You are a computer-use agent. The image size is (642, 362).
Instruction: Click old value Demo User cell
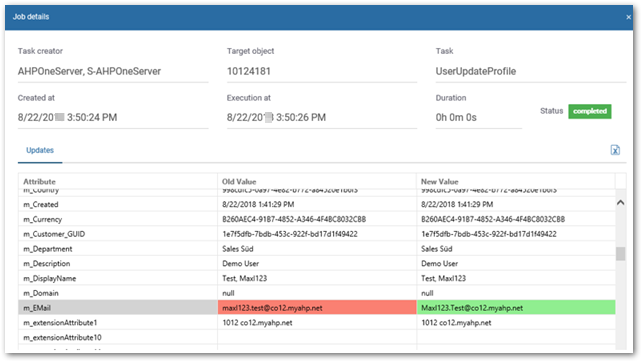pyautogui.click(x=317, y=263)
